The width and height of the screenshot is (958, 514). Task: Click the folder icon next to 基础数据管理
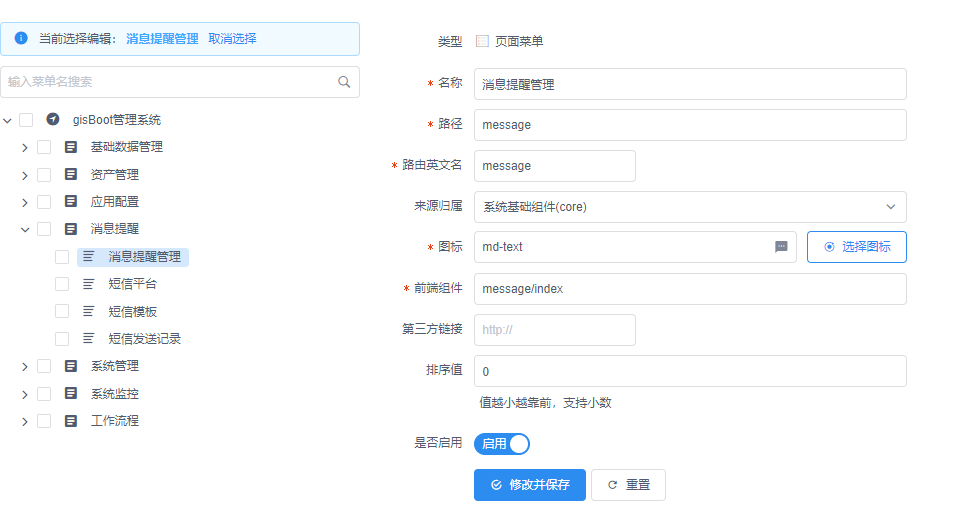(x=71, y=147)
